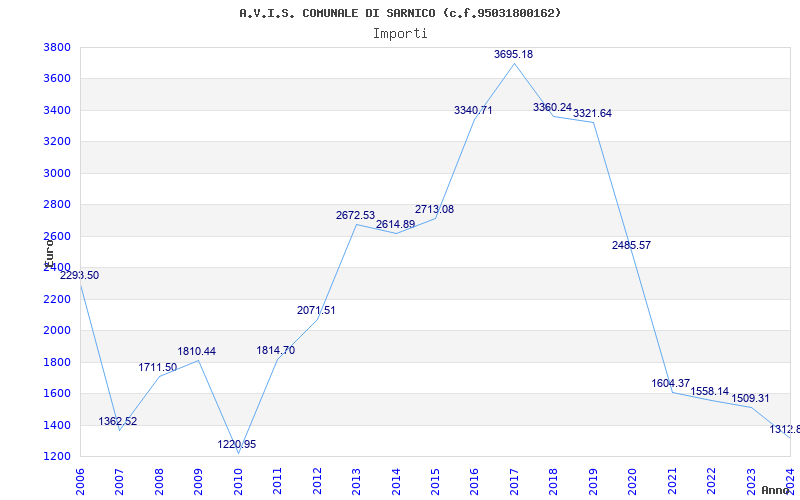Select the 2008 x-axis year label
This screenshot has width=800, height=500.
[x=159, y=482]
